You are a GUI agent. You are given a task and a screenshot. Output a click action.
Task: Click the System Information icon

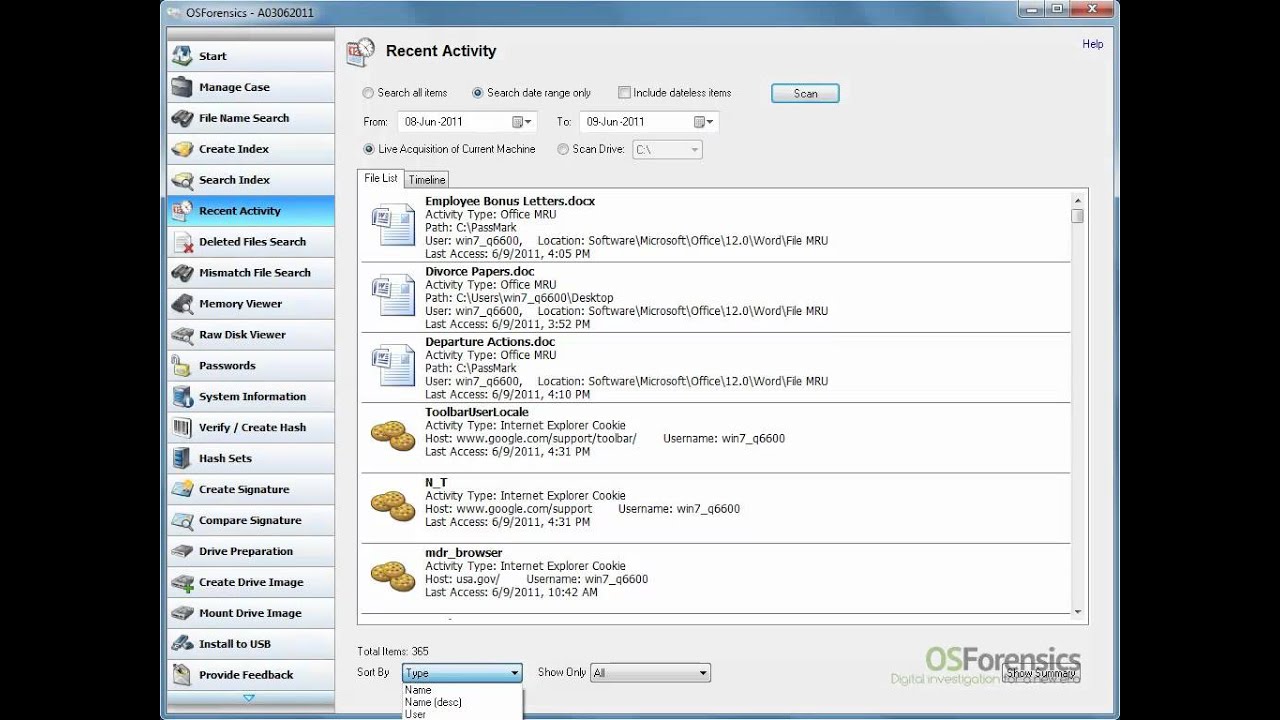pyautogui.click(x=182, y=397)
